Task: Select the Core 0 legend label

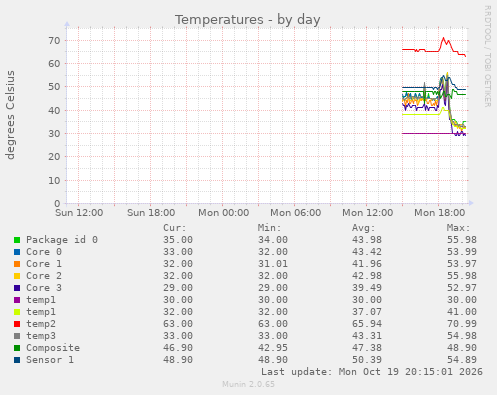Action: [44, 252]
